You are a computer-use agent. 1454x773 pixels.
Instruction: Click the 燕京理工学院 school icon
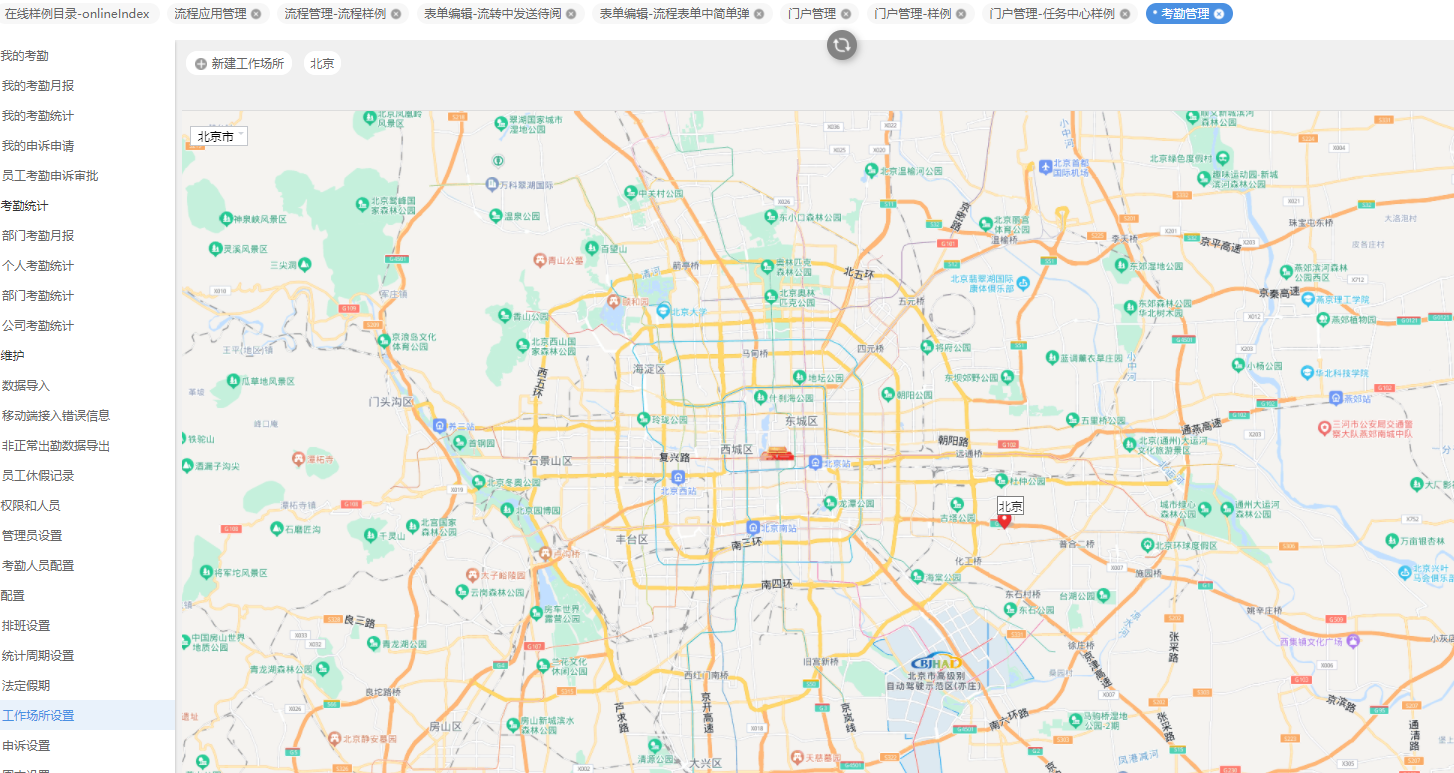1307,298
